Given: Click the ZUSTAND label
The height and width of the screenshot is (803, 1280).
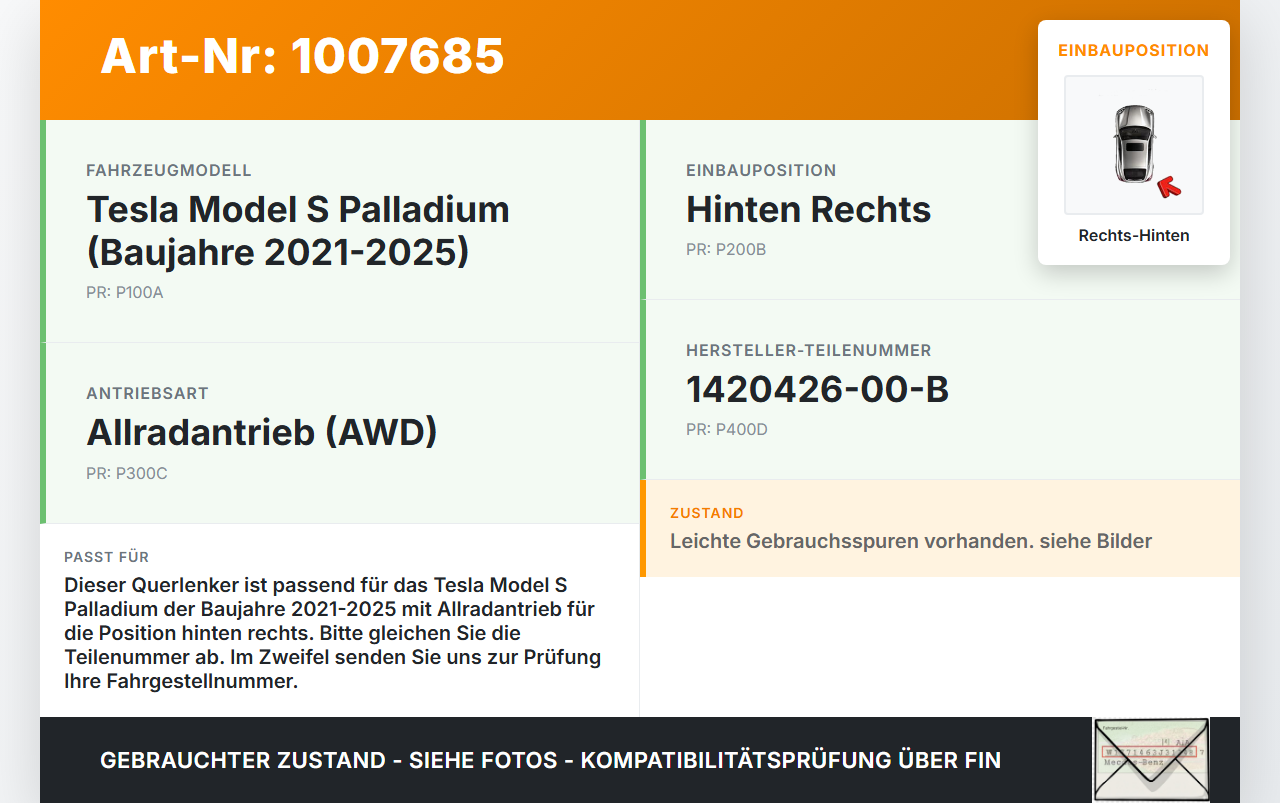Looking at the screenshot, I should tap(707, 513).
